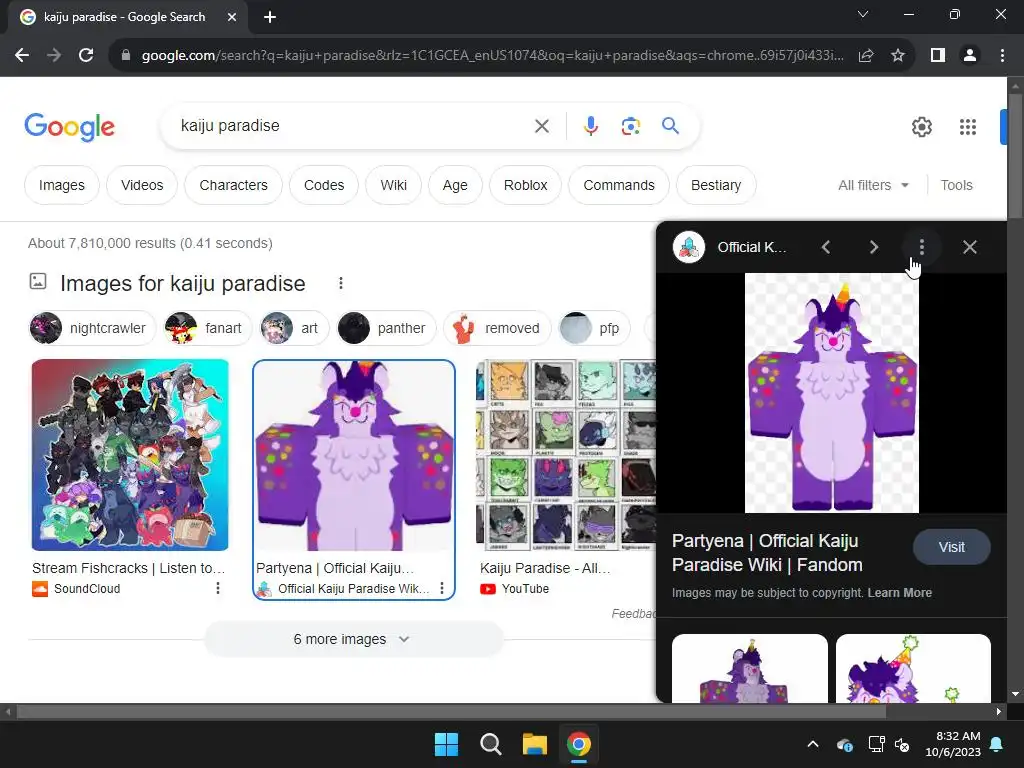Open options for the SoundCloud image result
The image size is (1024, 768).
point(217,588)
